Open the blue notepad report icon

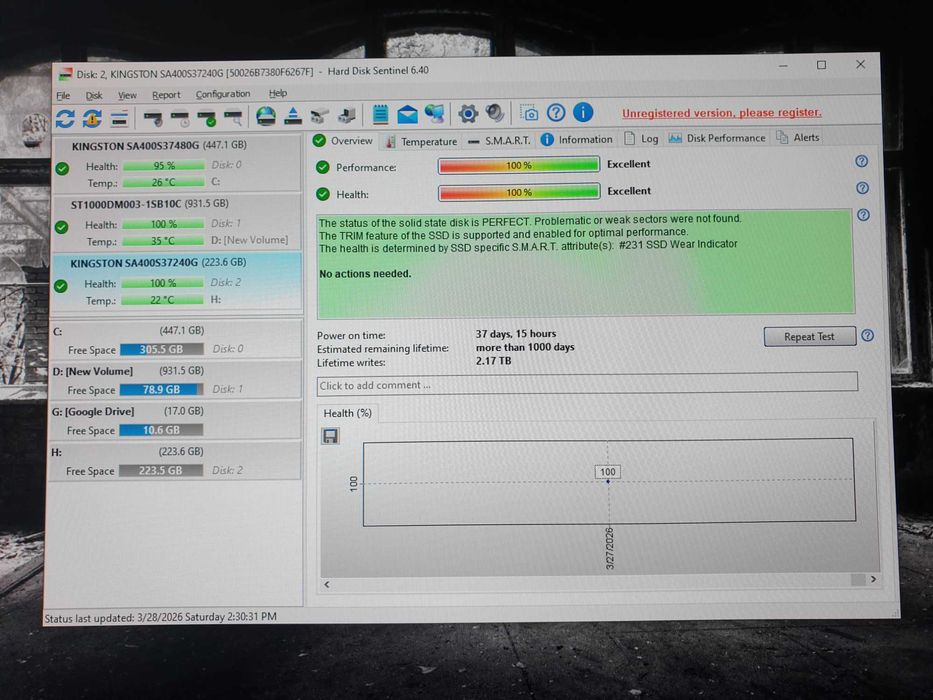click(x=380, y=114)
